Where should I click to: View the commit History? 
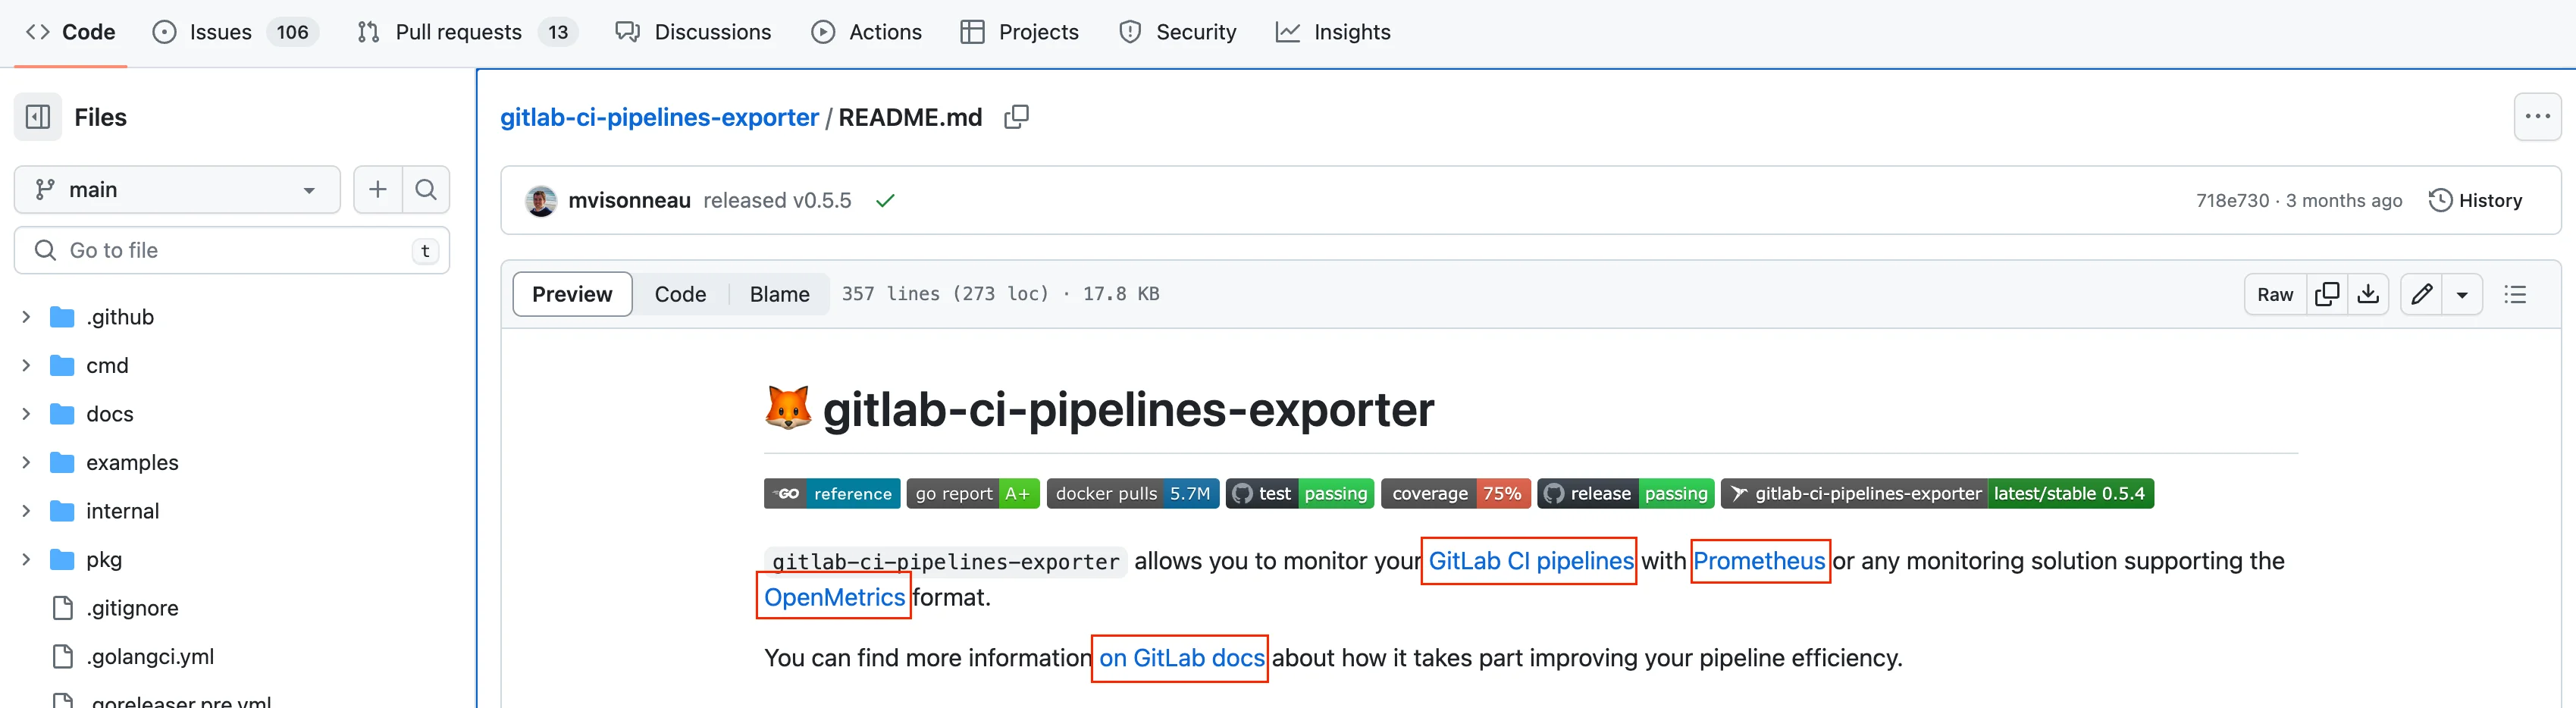coord(2476,200)
